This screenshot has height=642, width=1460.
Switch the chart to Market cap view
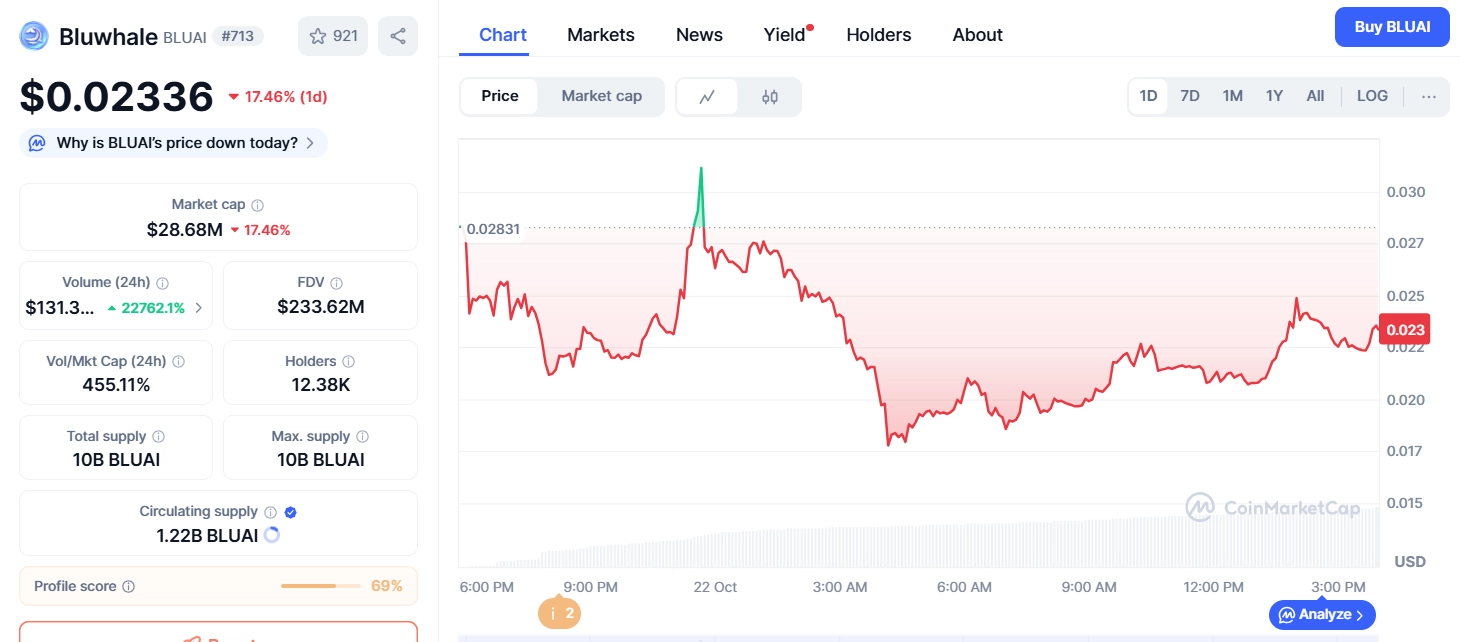click(601, 96)
